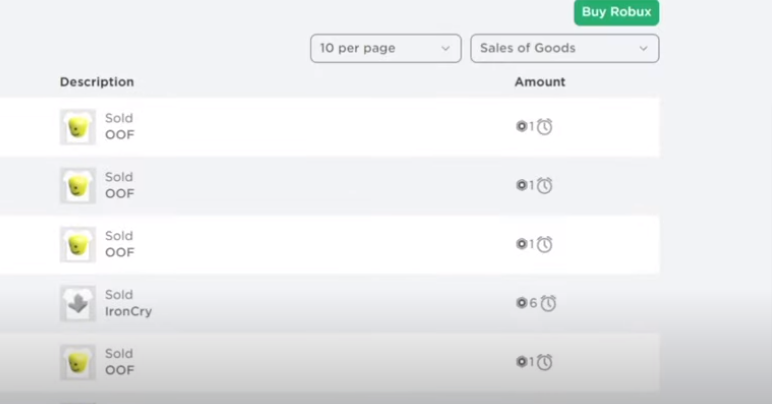Click the Buy Robux button
Viewport: 772px width, 404px height.
pyautogui.click(x=616, y=12)
